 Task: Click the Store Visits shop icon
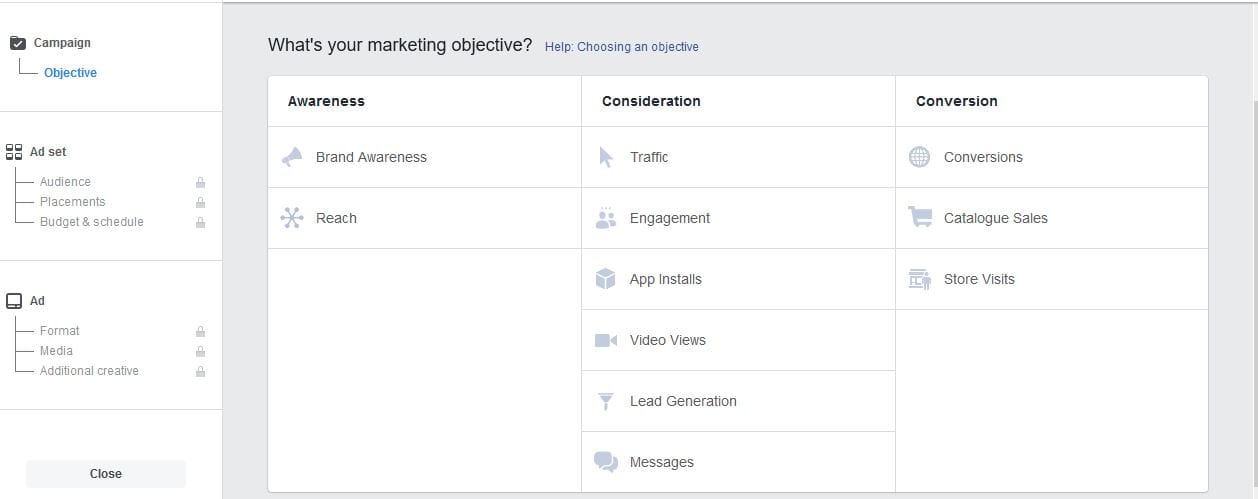tap(920, 279)
